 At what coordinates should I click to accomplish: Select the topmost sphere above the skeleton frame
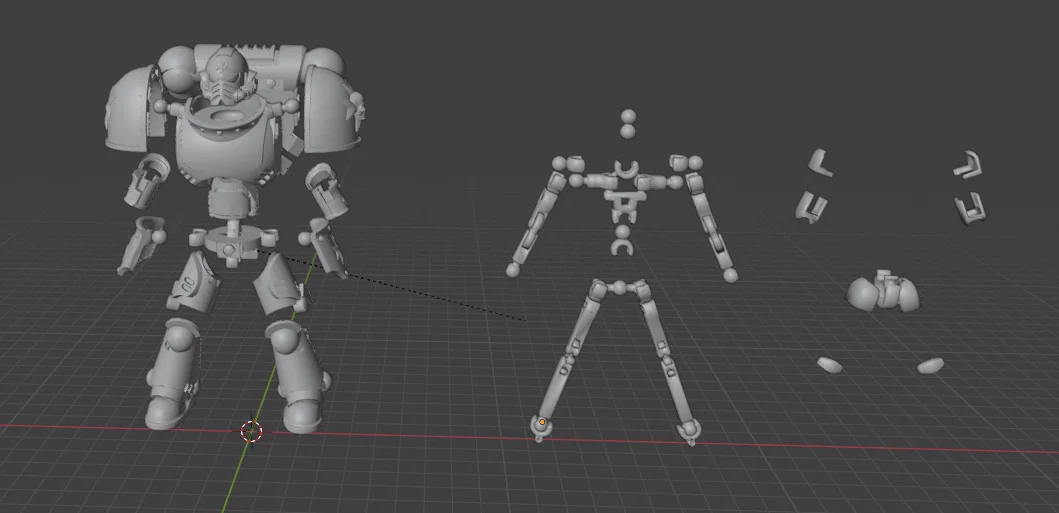pos(628,117)
